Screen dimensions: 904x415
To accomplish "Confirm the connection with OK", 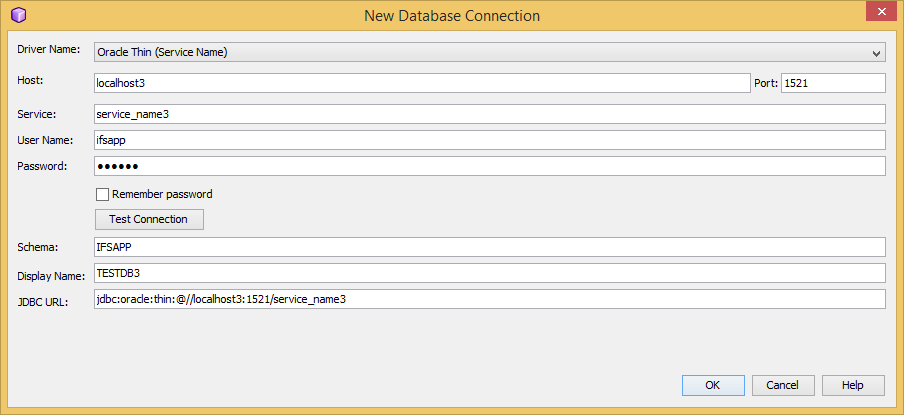I will 713,385.
